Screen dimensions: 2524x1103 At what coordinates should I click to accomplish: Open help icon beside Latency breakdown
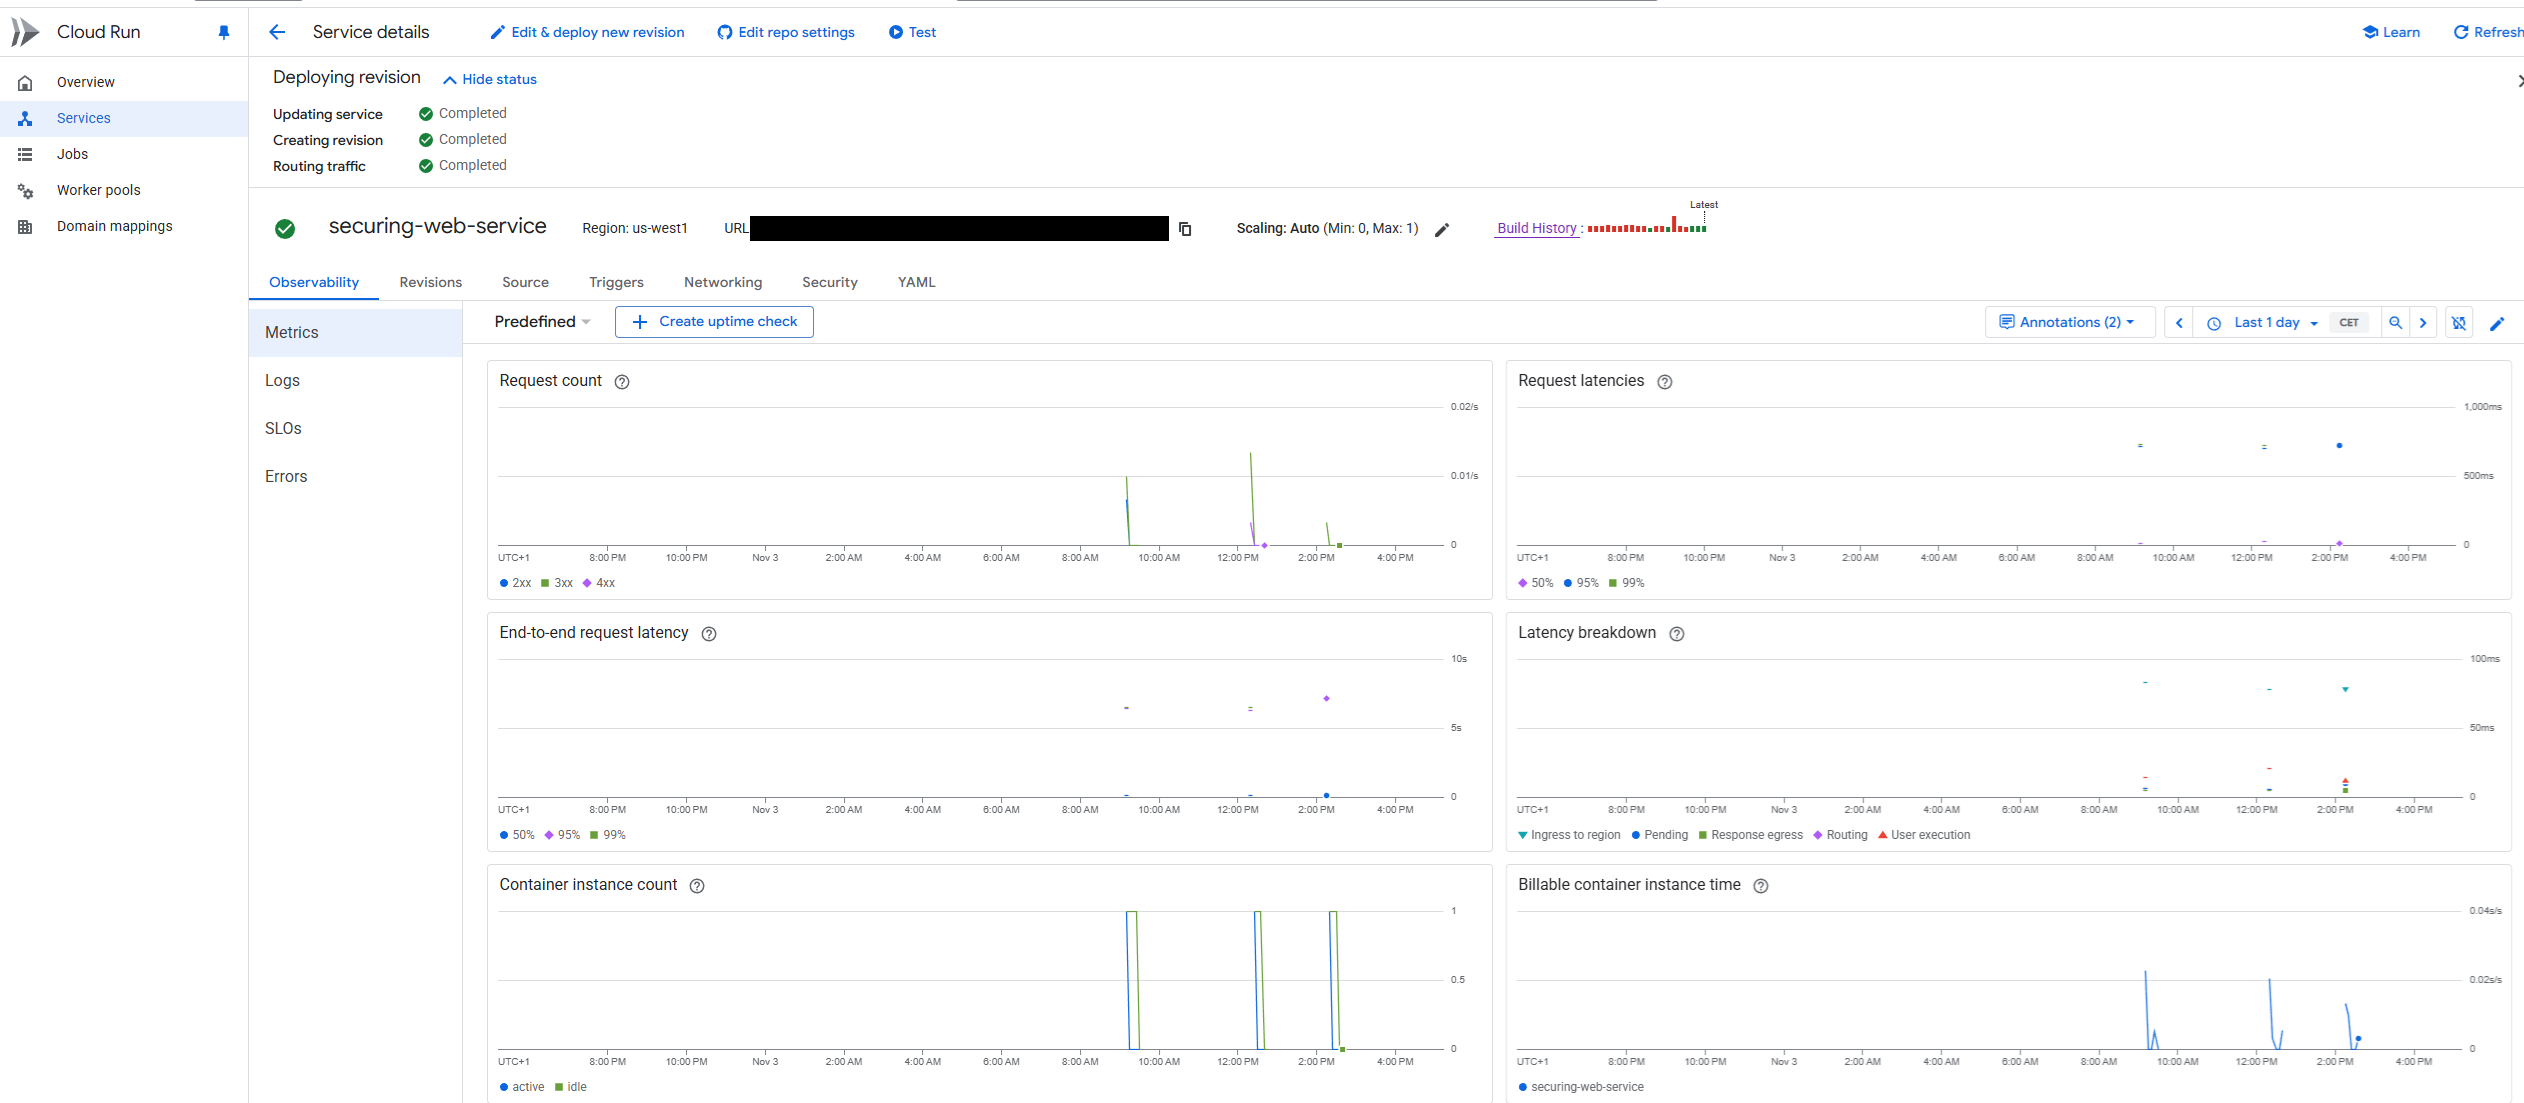(x=1677, y=634)
